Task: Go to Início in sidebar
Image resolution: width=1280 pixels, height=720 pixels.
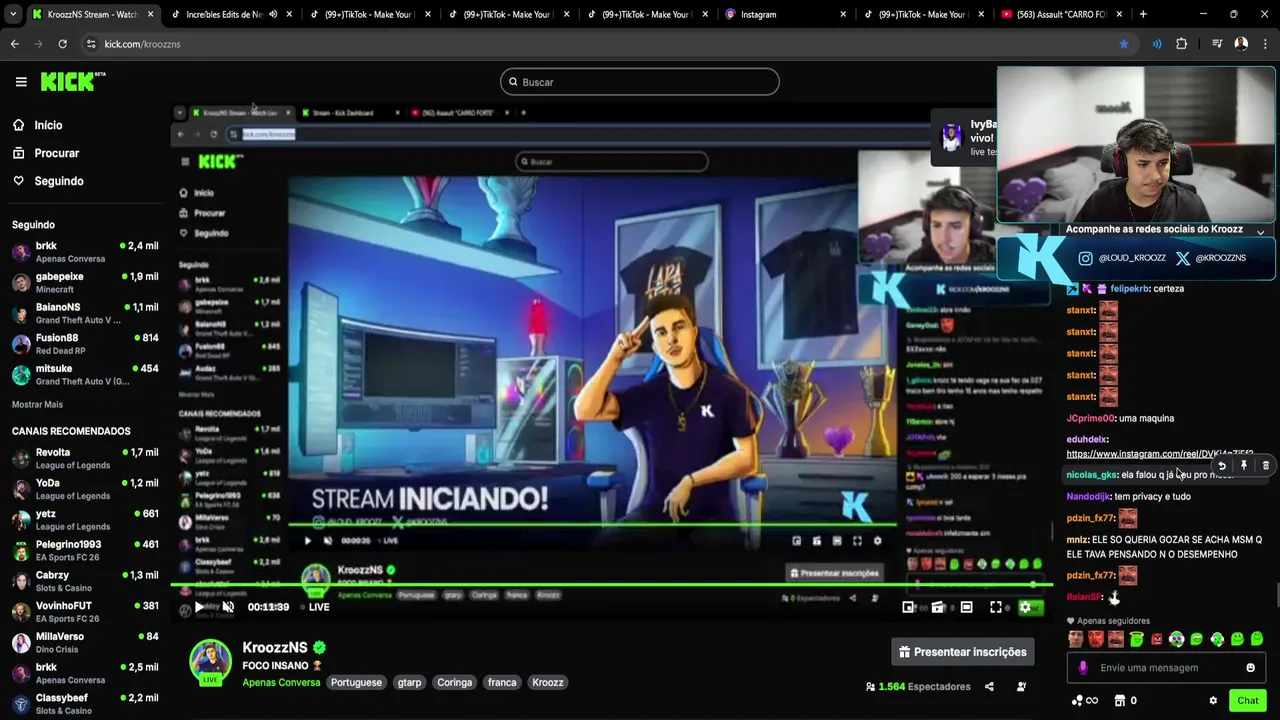Action: click(x=37, y=125)
